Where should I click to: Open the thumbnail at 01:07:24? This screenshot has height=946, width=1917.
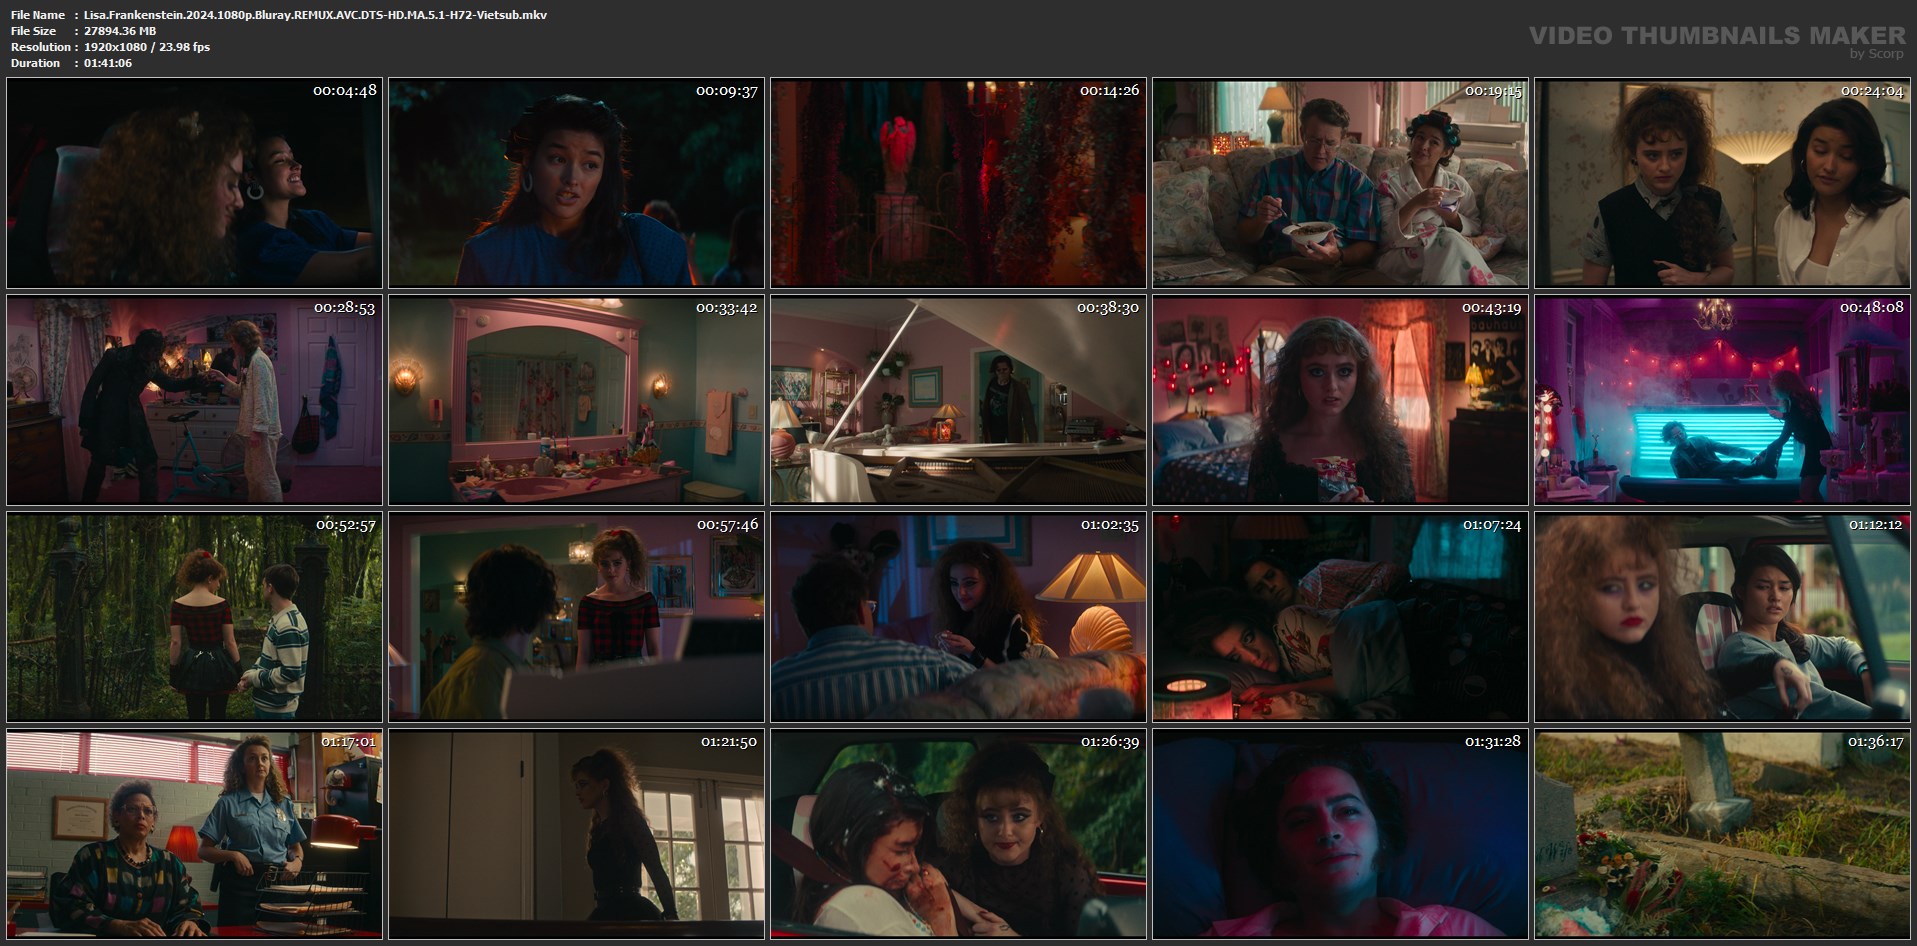1340,617
